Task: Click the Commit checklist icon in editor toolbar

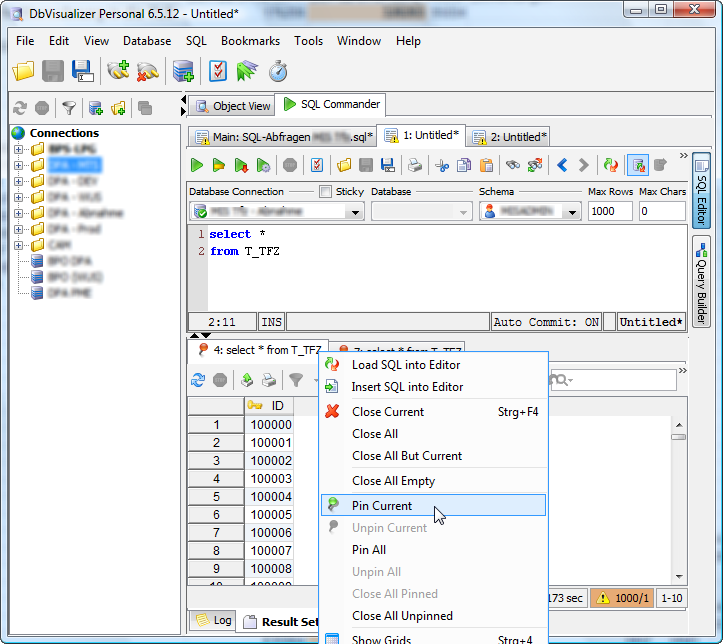Action: click(317, 165)
